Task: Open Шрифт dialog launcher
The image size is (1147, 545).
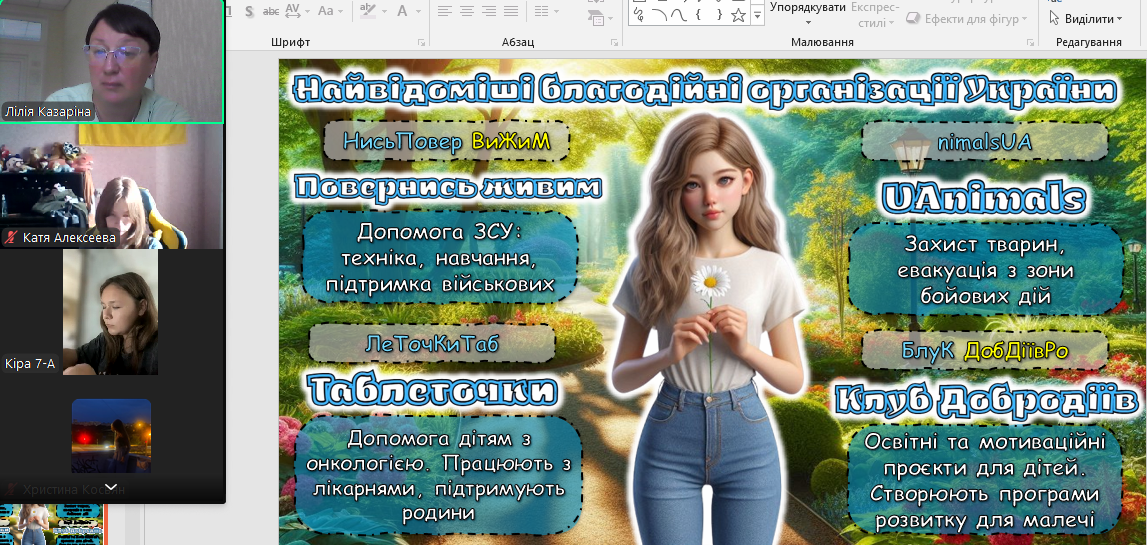Action: pyautogui.click(x=421, y=43)
